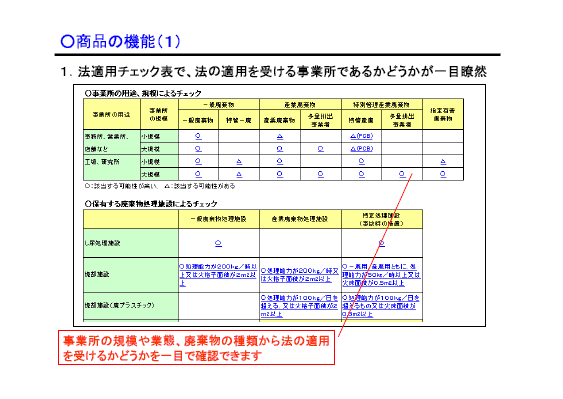Open the 焼却施設 link under 産業廃棄物処理施設
The image size is (563, 399).
tap(300, 275)
